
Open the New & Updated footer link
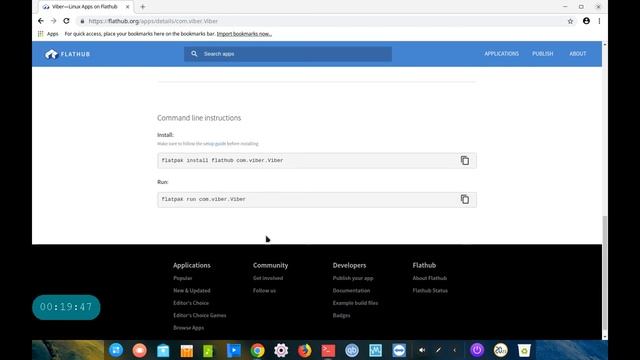192,291
